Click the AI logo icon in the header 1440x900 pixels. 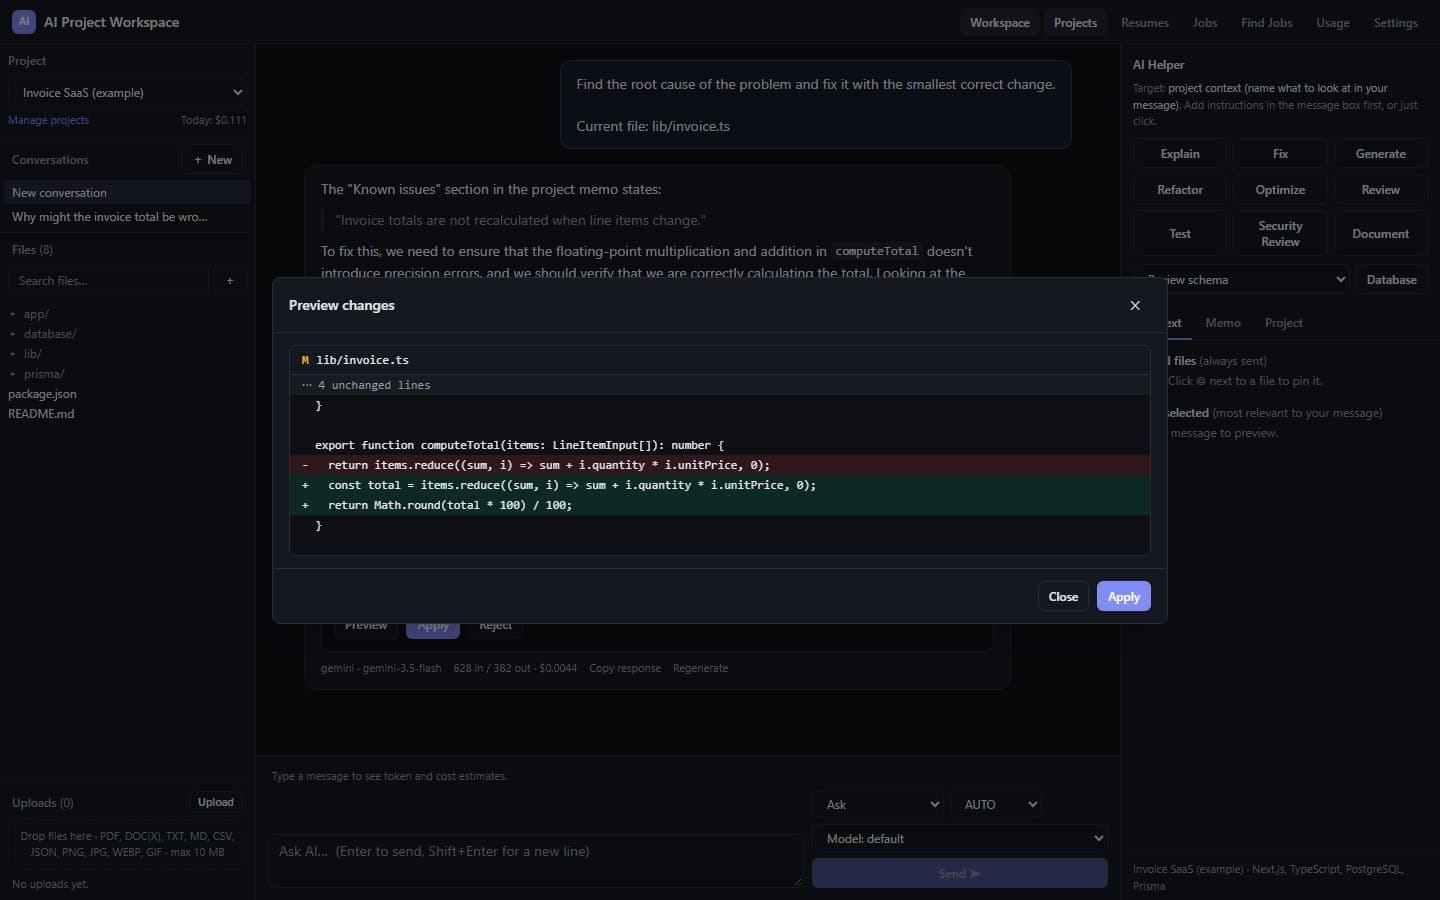tap(24, 21)
